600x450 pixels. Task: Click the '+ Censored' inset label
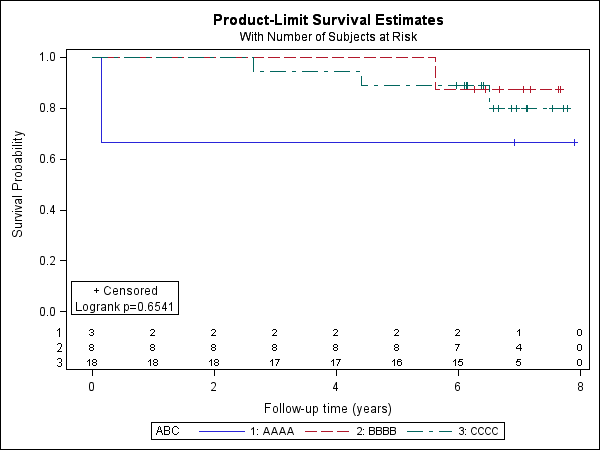pyautogui.click(x=125, y=291)
